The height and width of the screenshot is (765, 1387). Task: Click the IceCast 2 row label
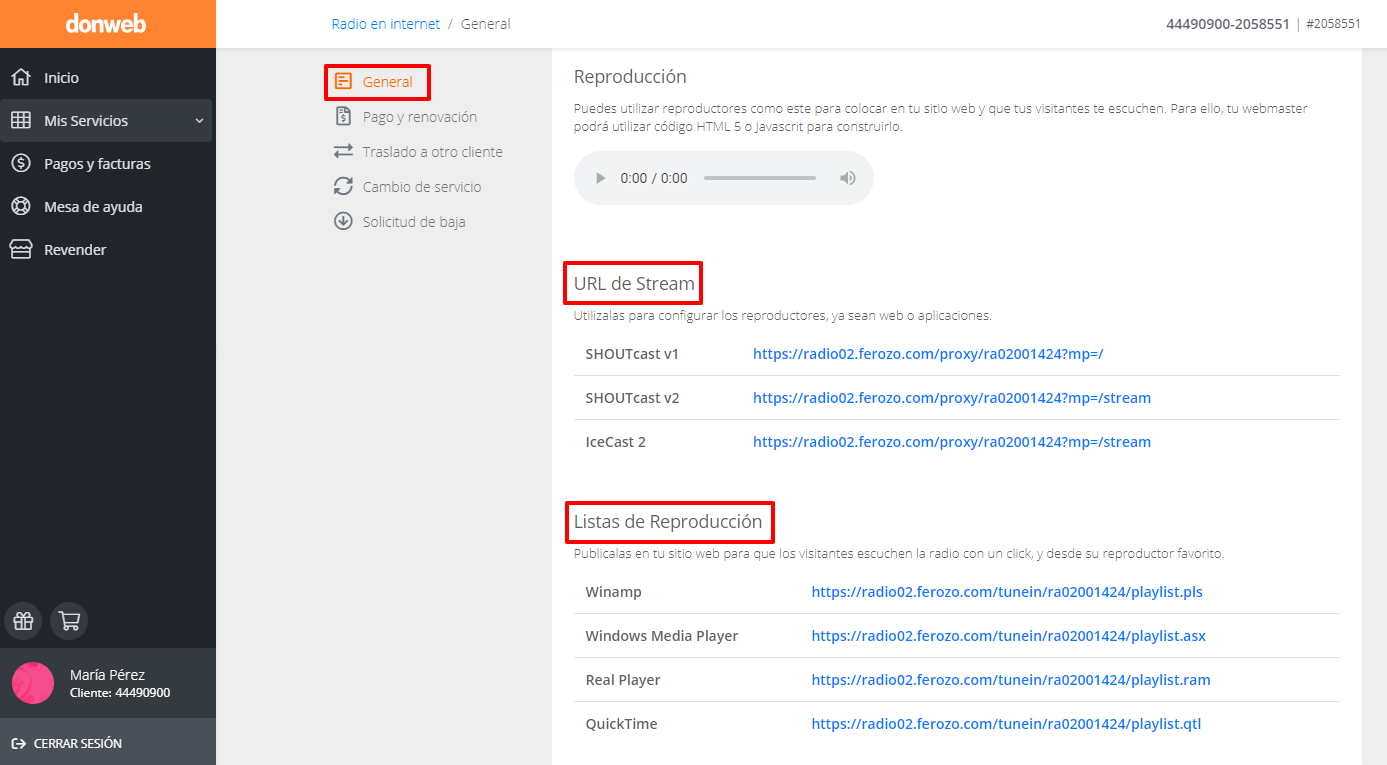(616, 442)
